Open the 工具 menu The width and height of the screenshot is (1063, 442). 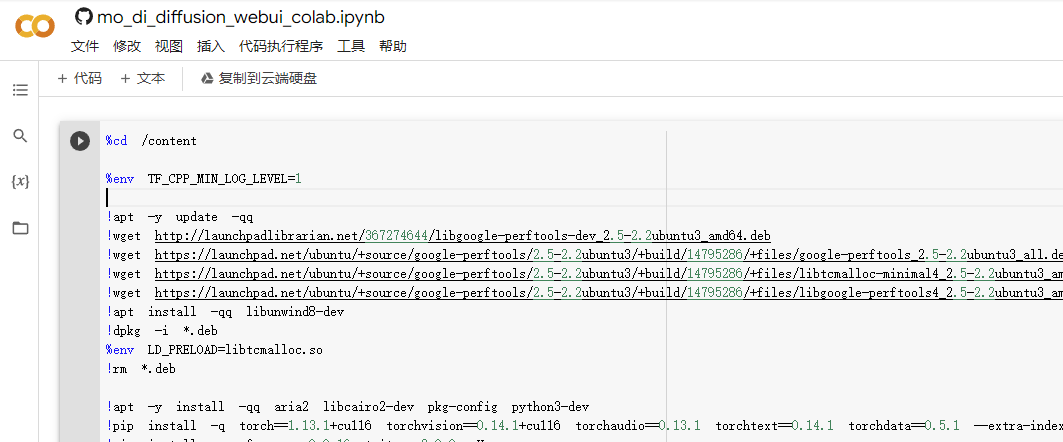click(x=351, y=46)
